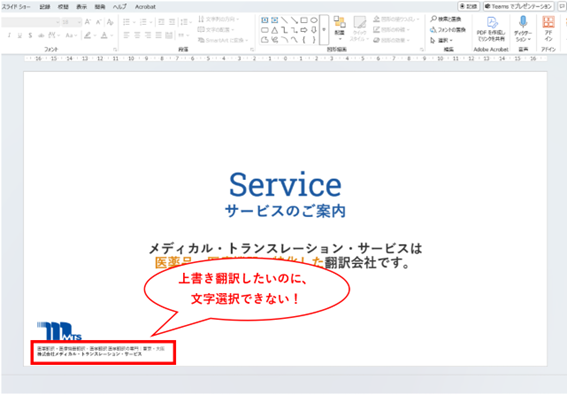The width and height of the screenshot is (567, 395).
Task: Select the left brace shape
Action: (x=304, y=40)
